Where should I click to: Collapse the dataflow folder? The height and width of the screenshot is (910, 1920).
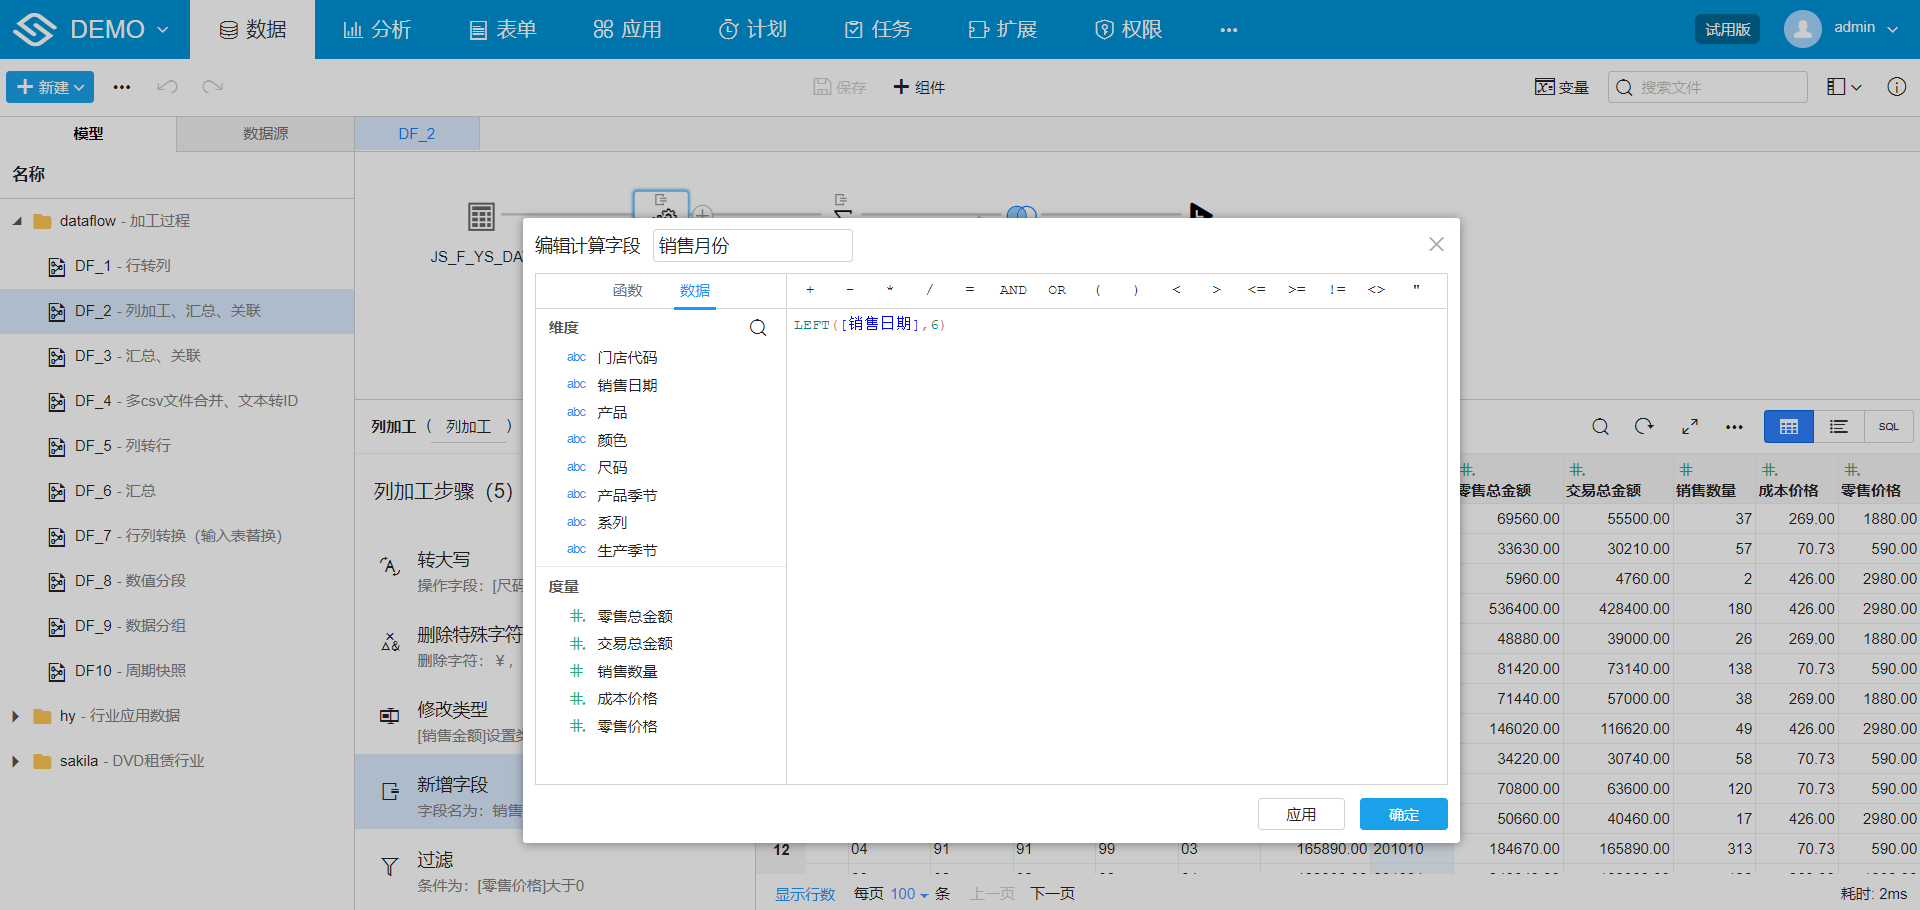pos(17,221)
